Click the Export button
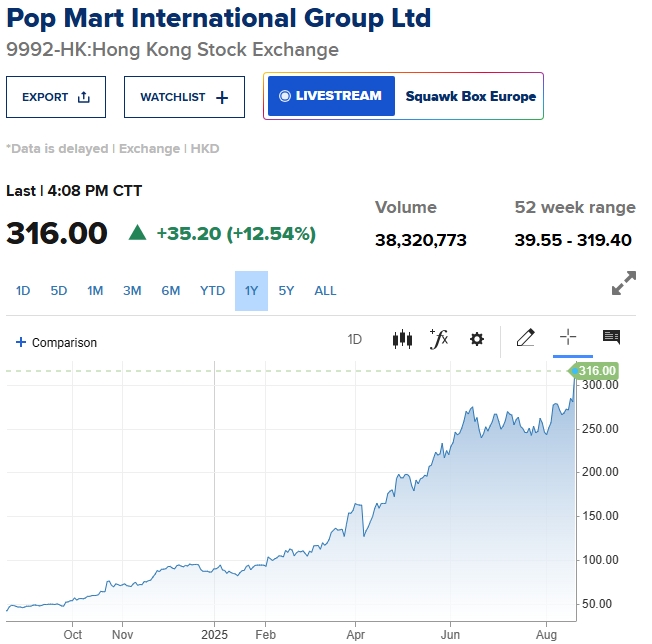Screen dimensions: 652x644 [56, 97]
